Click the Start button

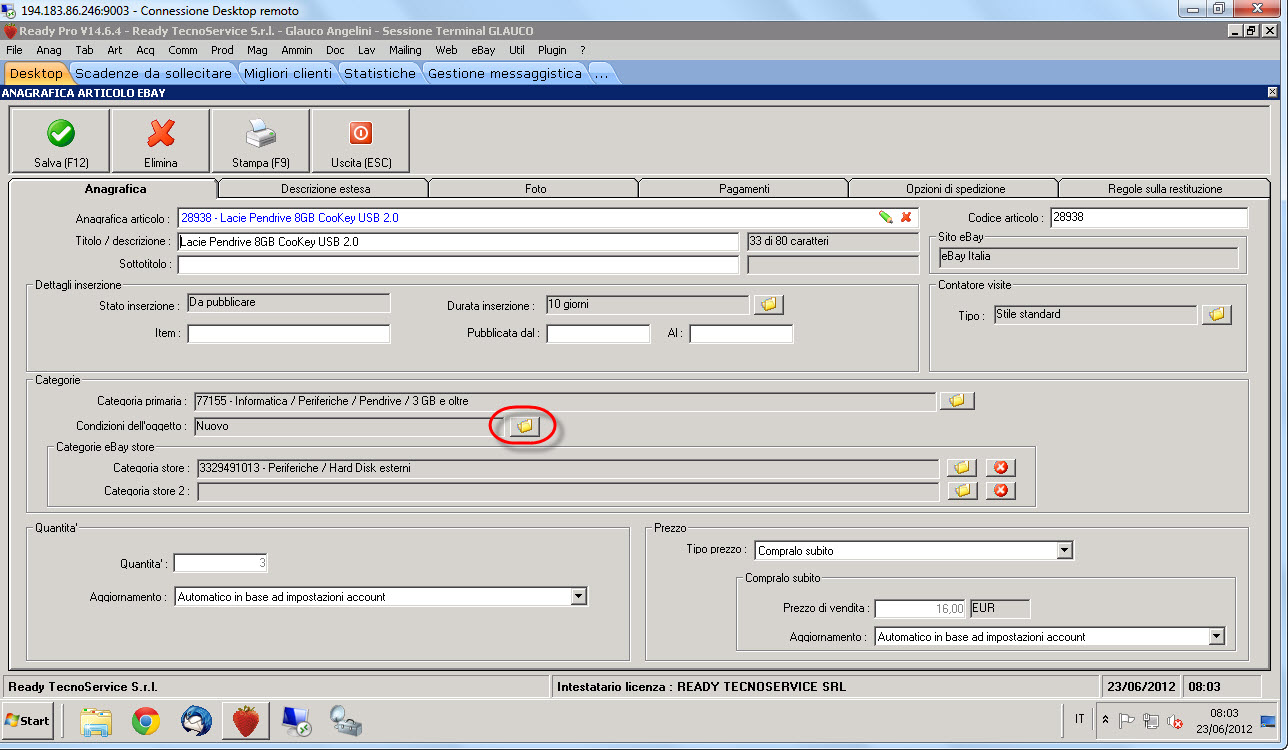(28, 720)
